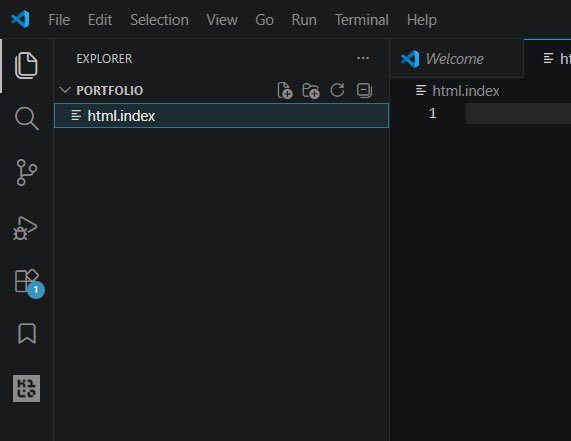Click html.index in the editor breadcrumb
Viewport: 571px width, 441px height.
point(466,91)
